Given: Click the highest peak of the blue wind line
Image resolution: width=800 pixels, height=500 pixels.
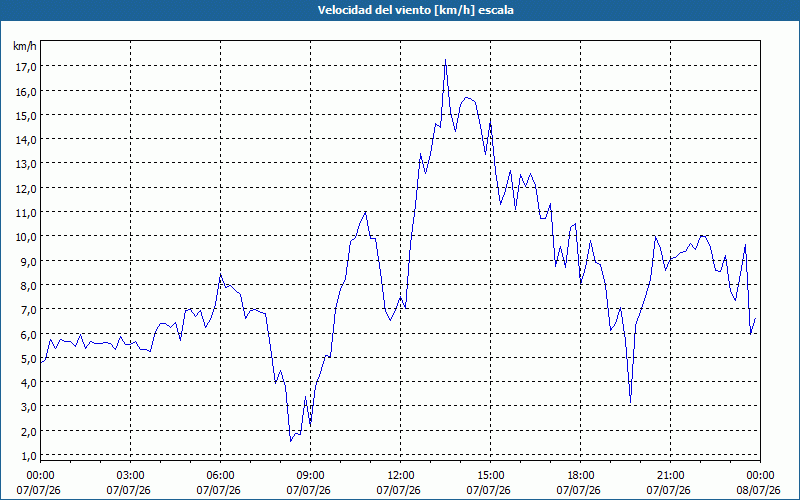Looking at the screenshot, I should tap(445, 60).
